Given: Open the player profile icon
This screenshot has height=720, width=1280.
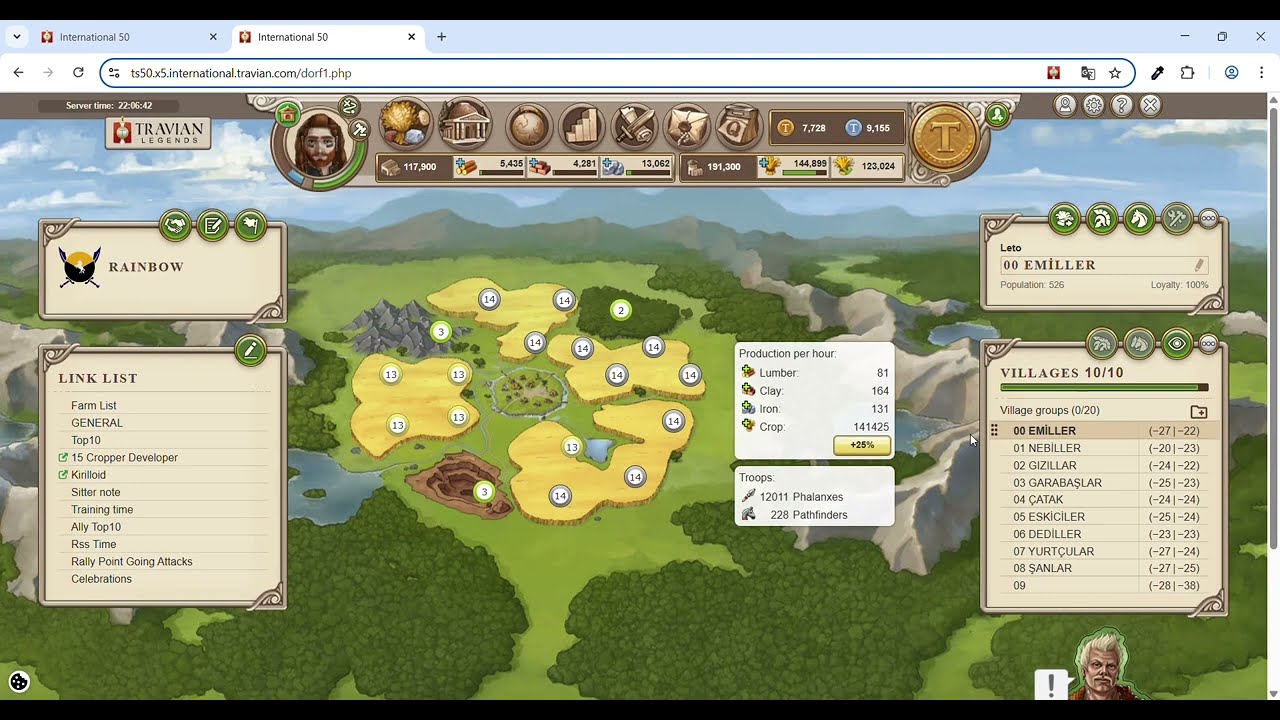Looking at the screenshot, I should pos(1066,105).
